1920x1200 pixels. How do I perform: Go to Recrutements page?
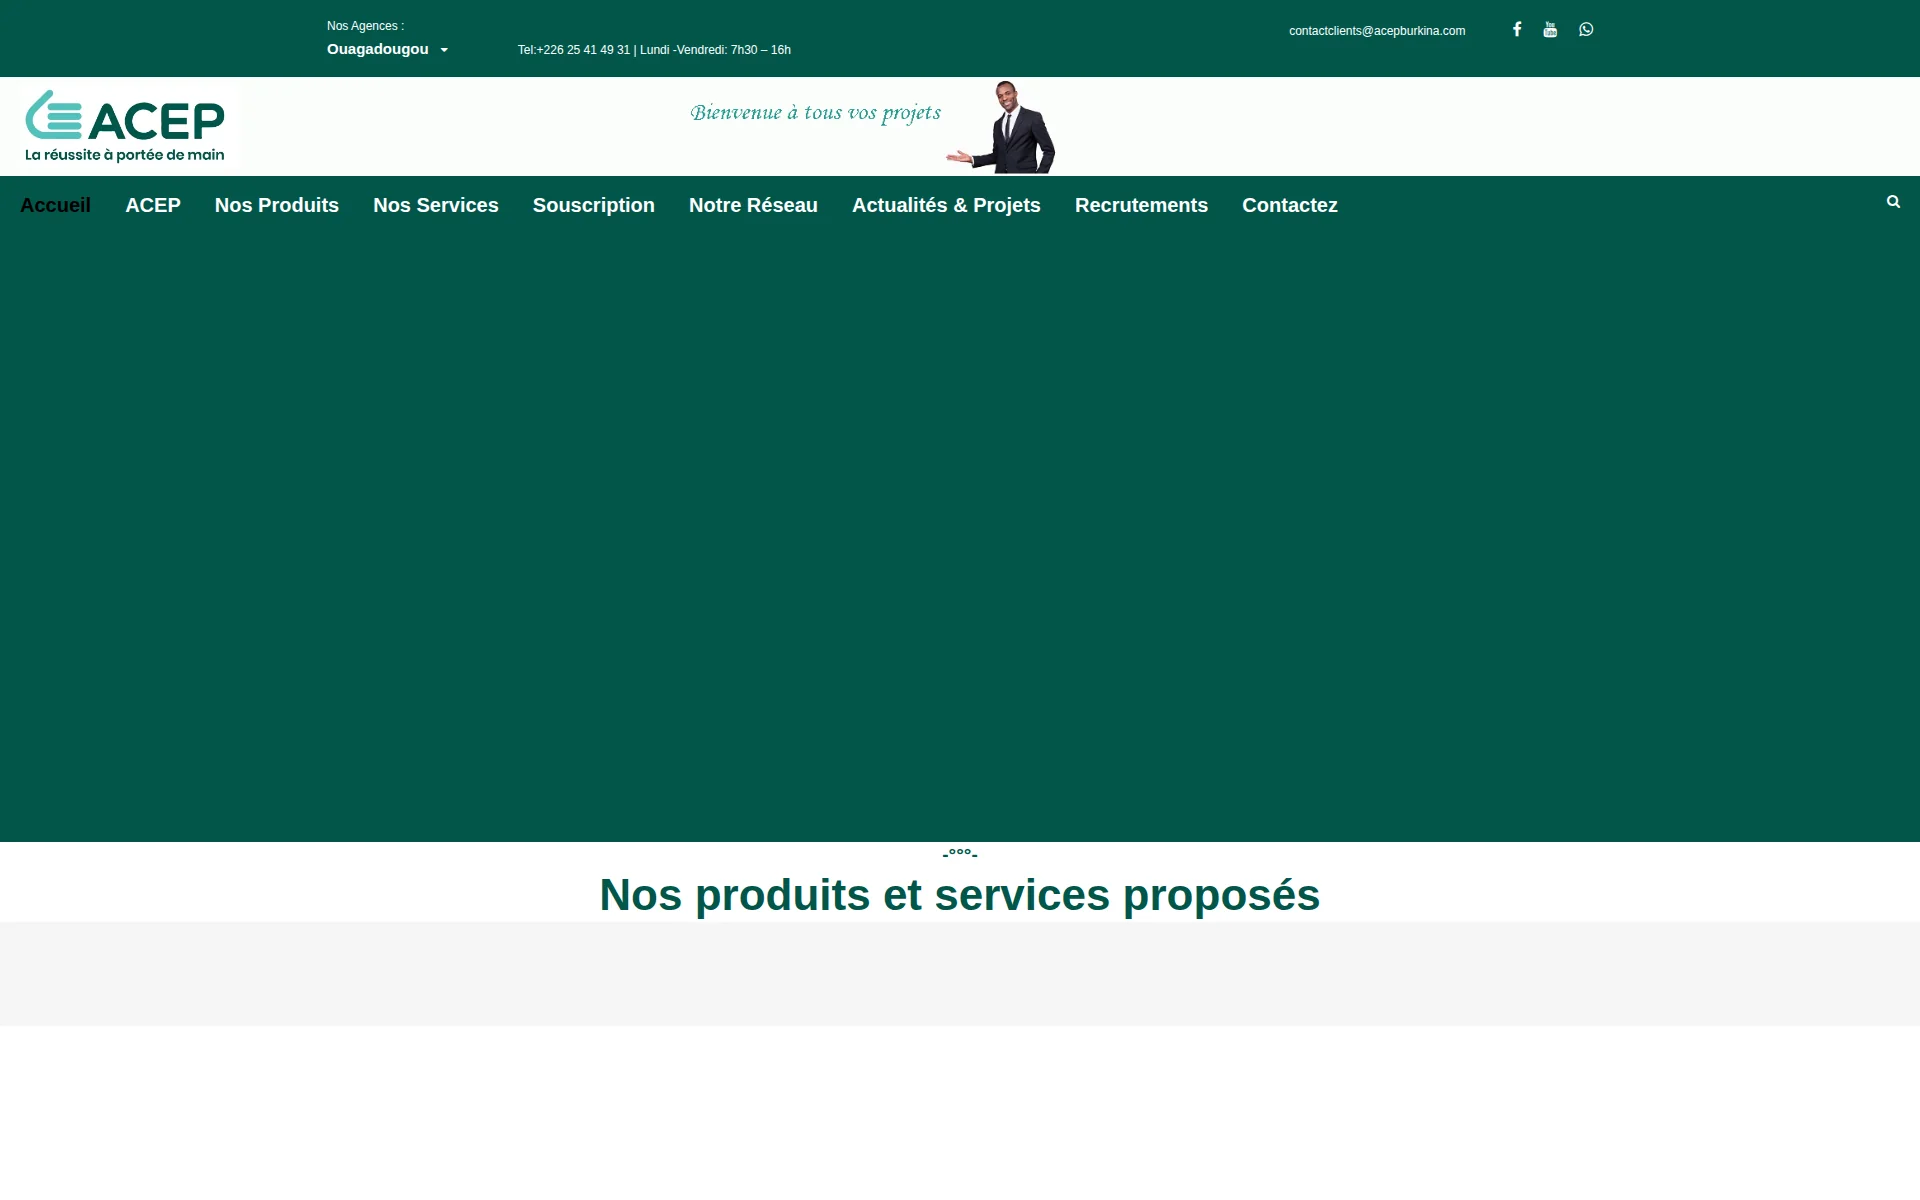[x=1141, y=205]
